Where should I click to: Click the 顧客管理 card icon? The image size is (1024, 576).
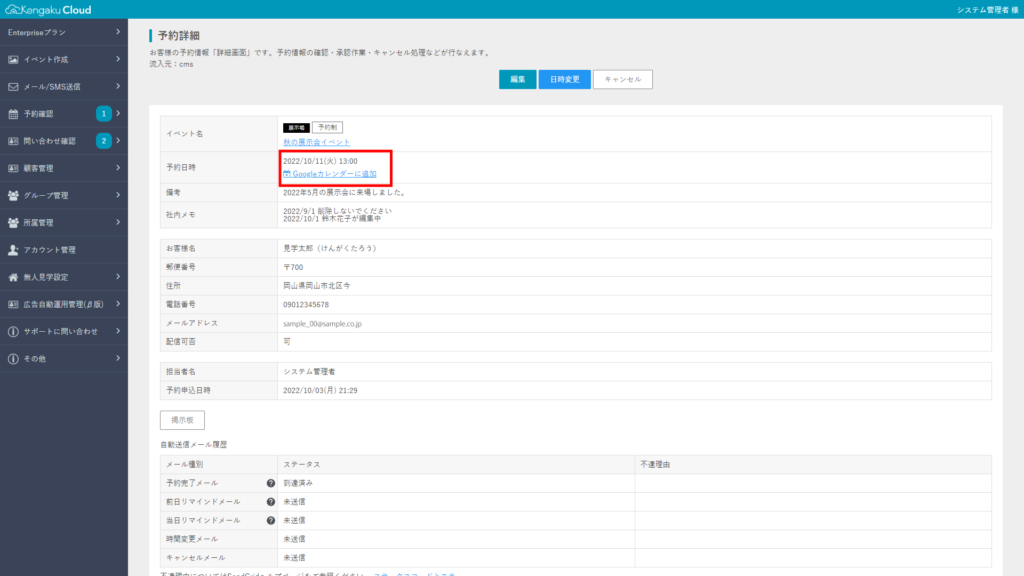(13, 168)
